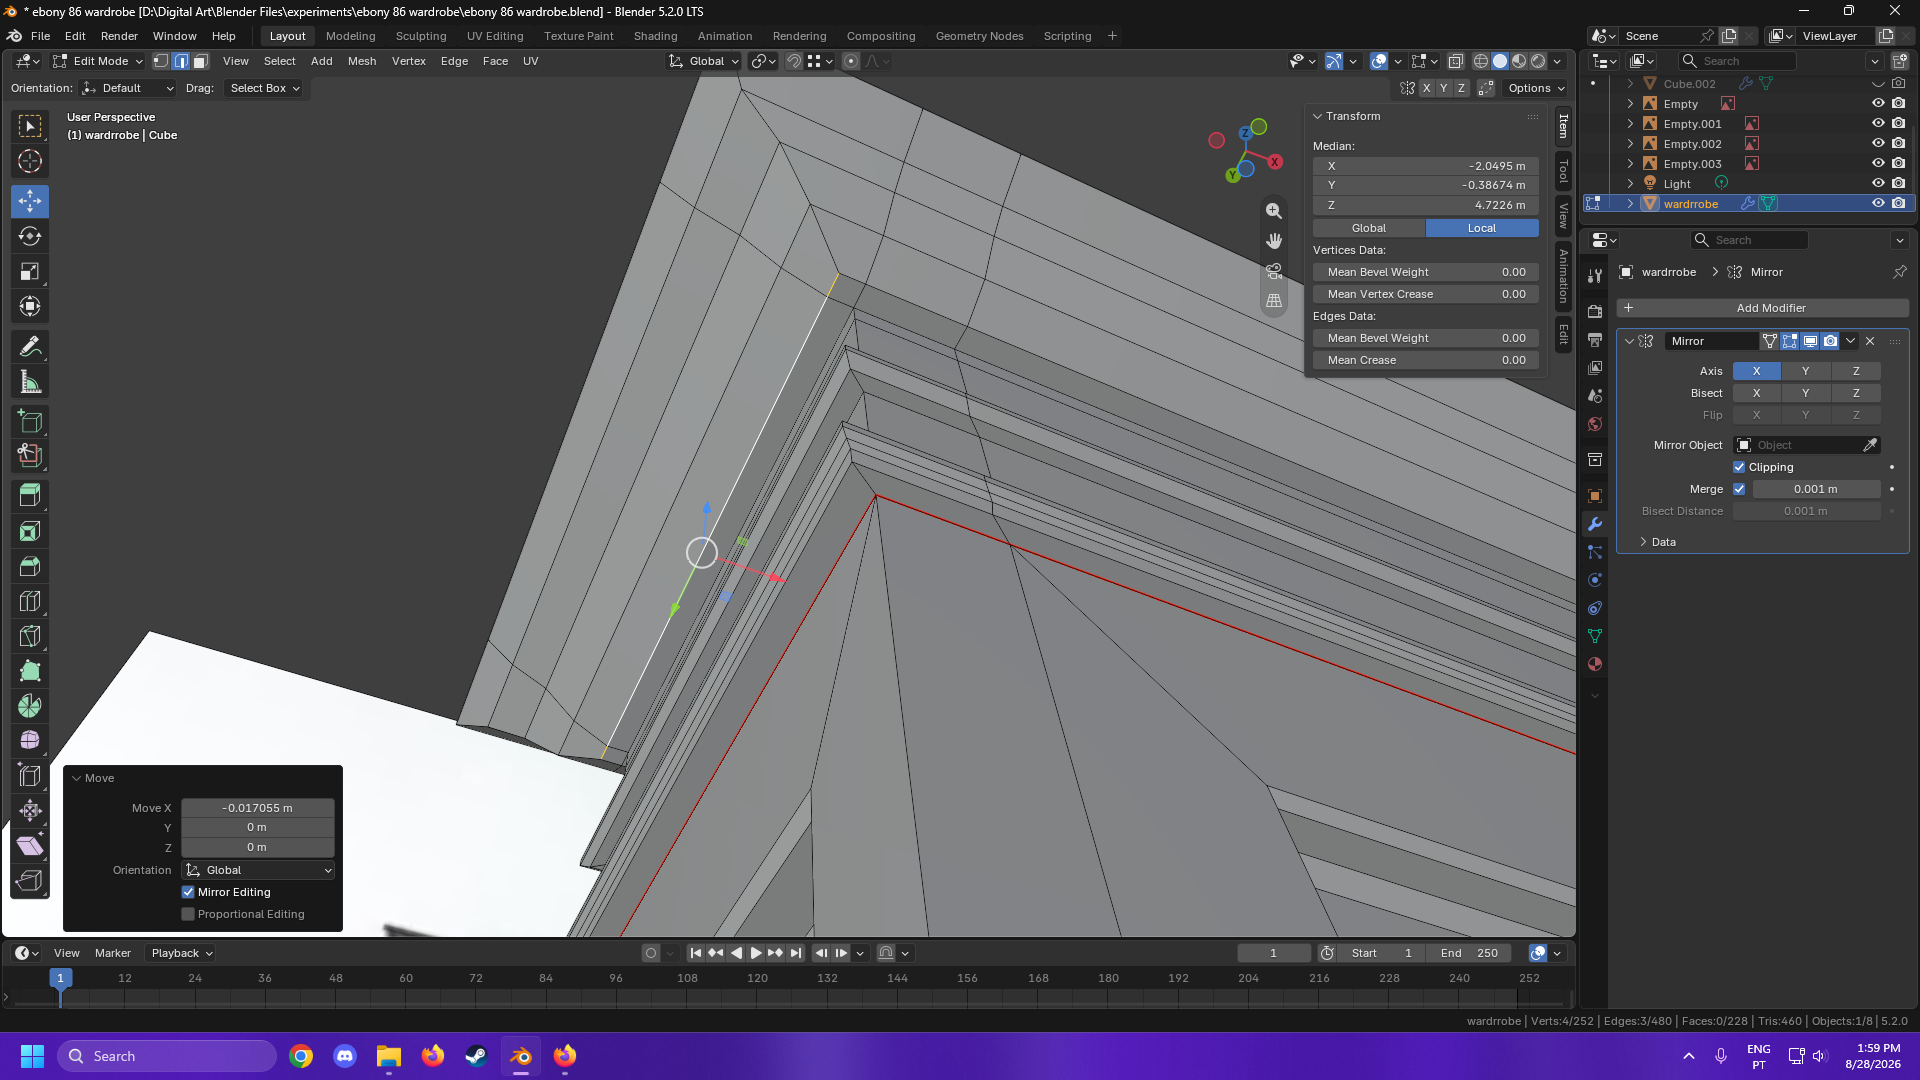Switch Median coordinates to Global
Viewport: 1920px width, 1080px height.
point(1369,228)
